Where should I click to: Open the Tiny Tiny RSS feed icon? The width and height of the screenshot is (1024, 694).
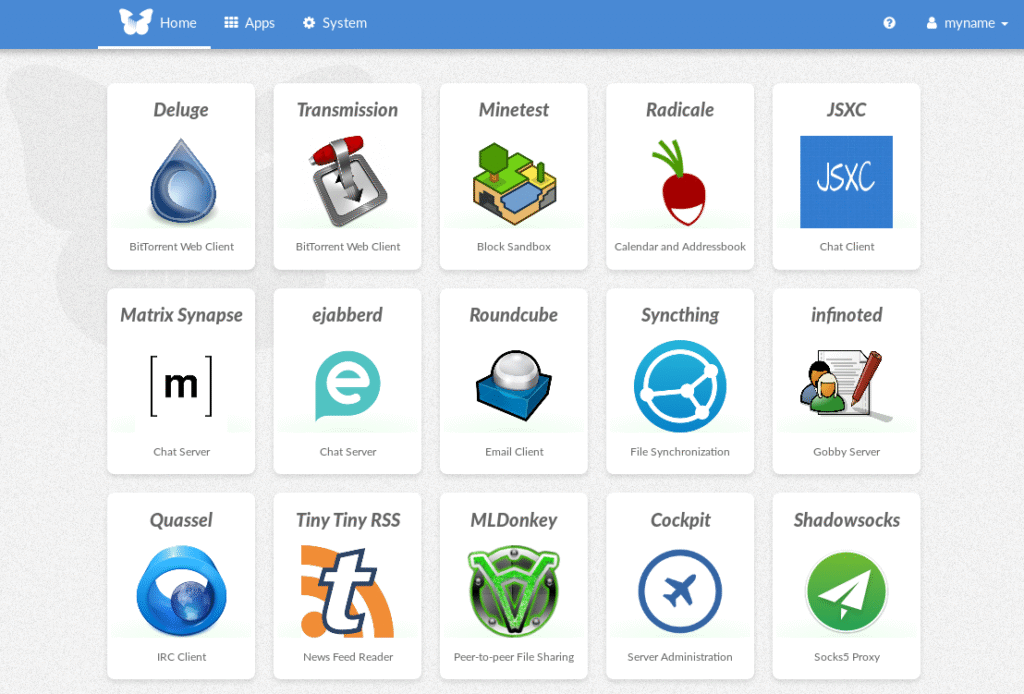347,591
